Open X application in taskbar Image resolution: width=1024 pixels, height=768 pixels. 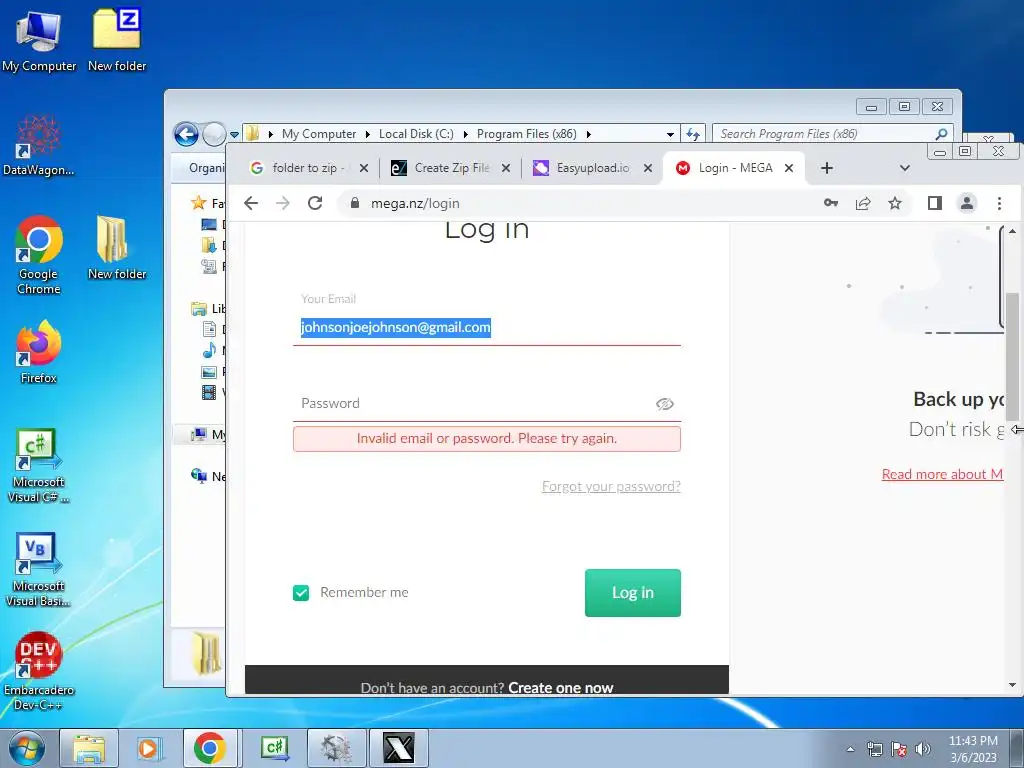click(398, 748)
